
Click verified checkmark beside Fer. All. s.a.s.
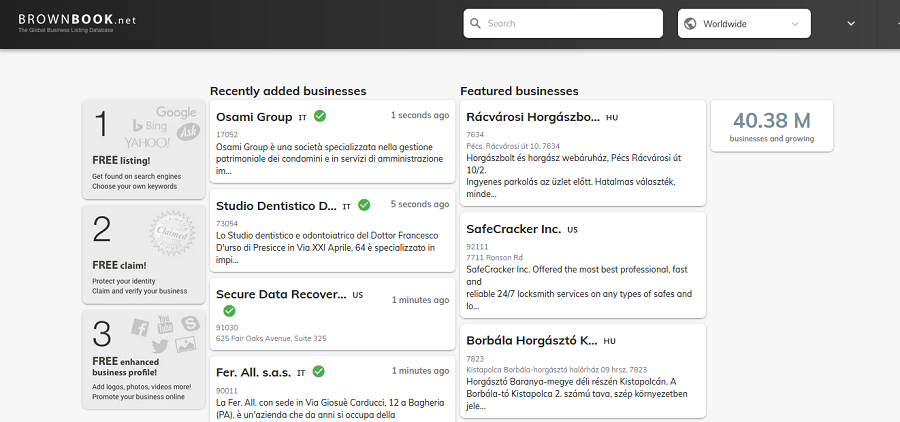coord(319,371)
